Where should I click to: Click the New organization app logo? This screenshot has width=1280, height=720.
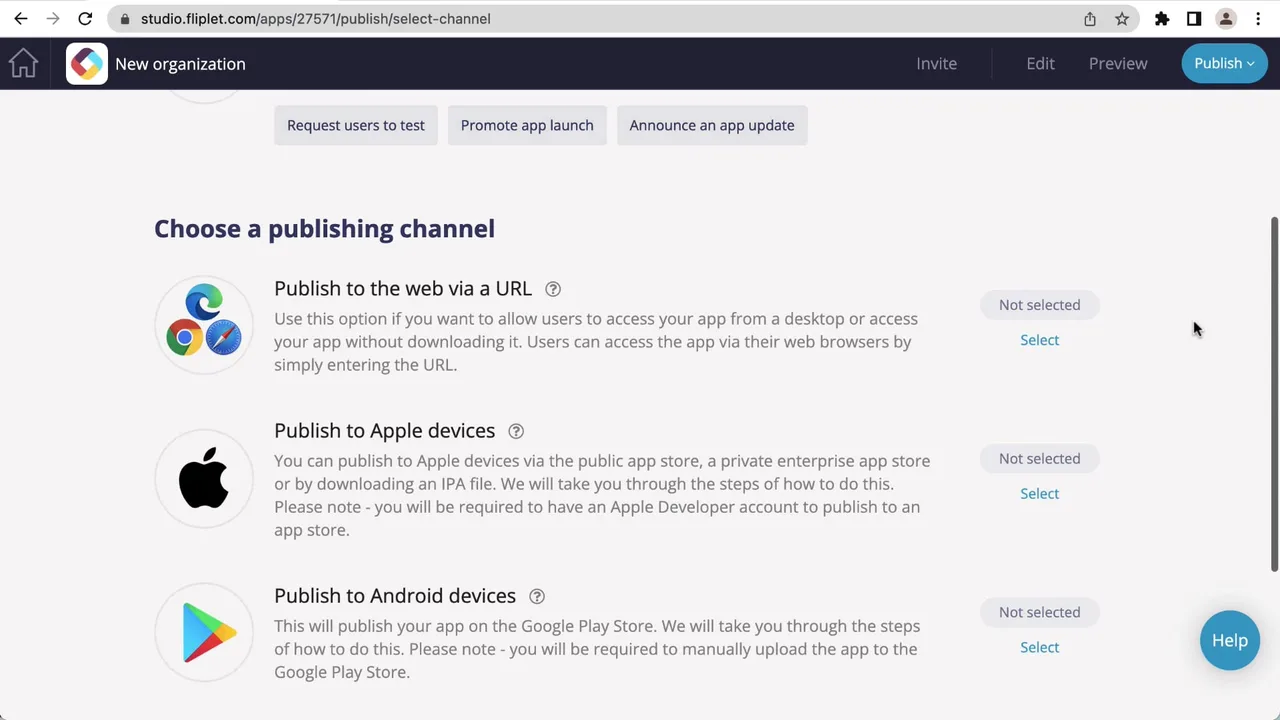[87, 64]
